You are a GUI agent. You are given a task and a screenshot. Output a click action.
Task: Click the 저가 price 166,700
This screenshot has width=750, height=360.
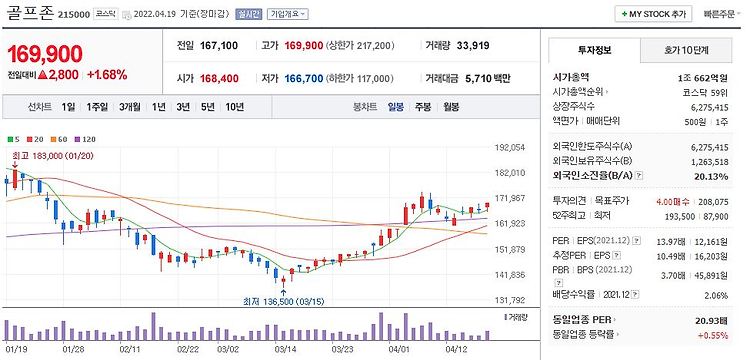(x=304, y=78)
